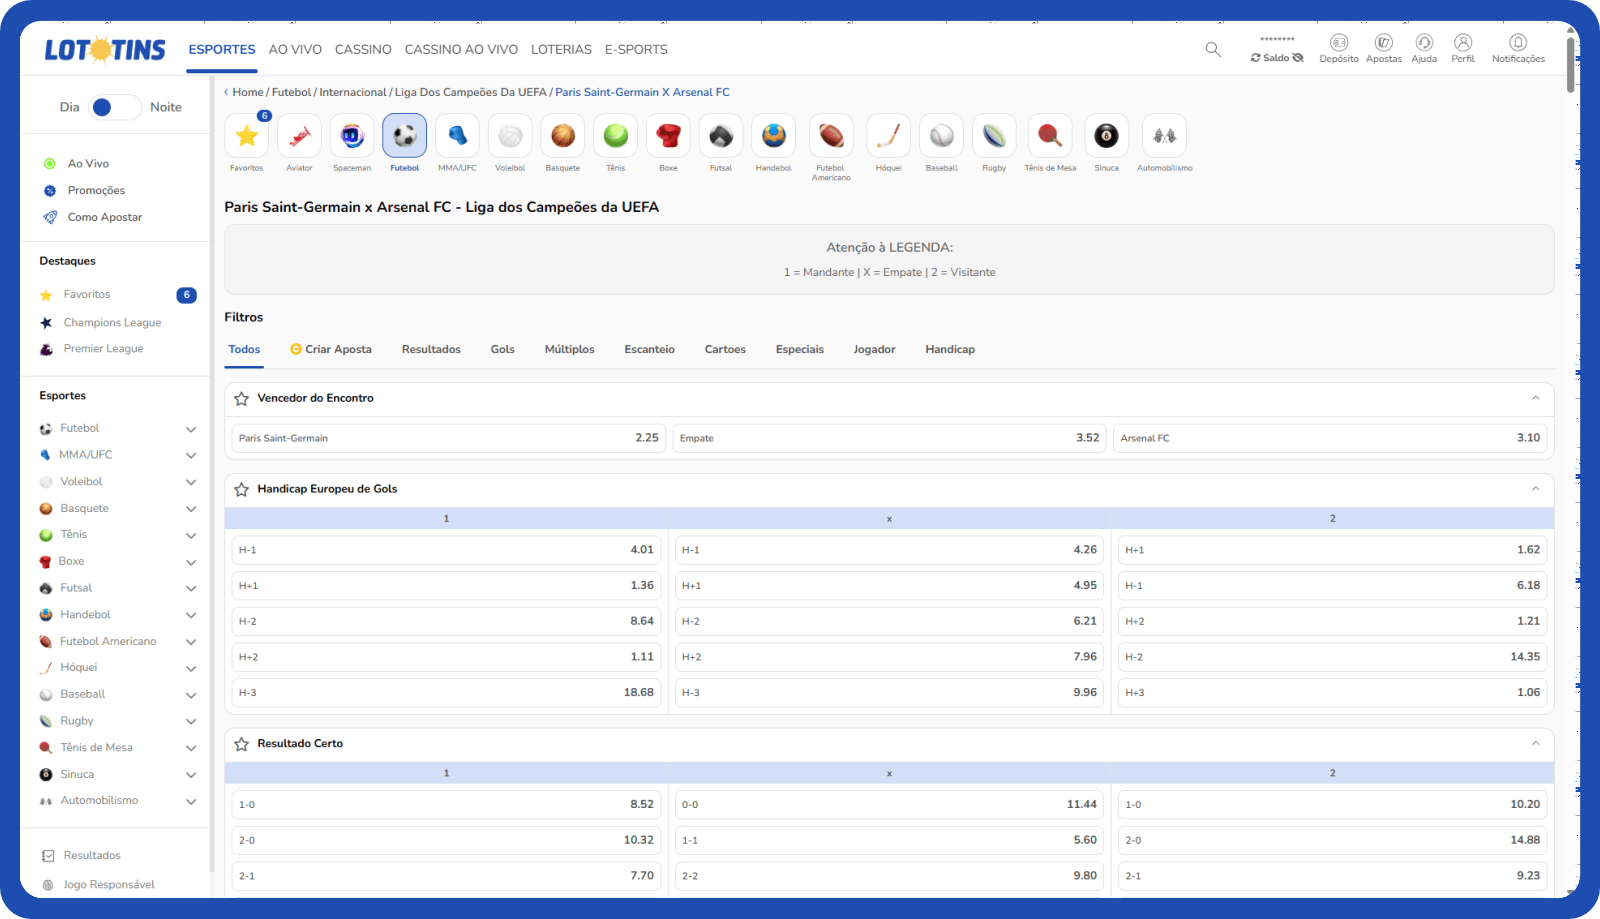Screen dimensions: 1600x919
Task: Select the Automobilismo icon
Action: click(1165, 136)
